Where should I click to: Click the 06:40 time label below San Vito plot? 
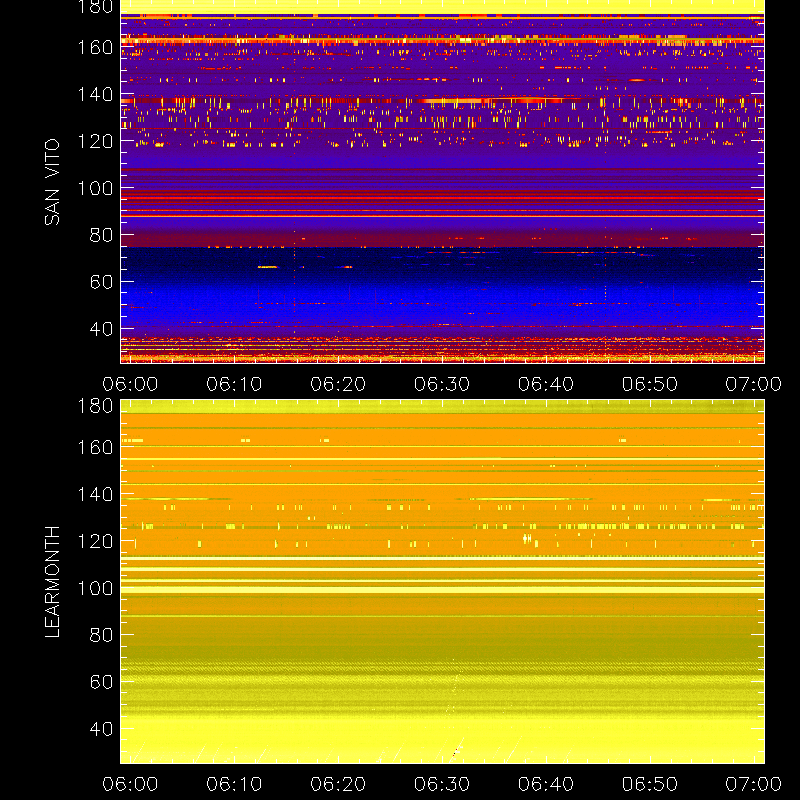point(546,384)
